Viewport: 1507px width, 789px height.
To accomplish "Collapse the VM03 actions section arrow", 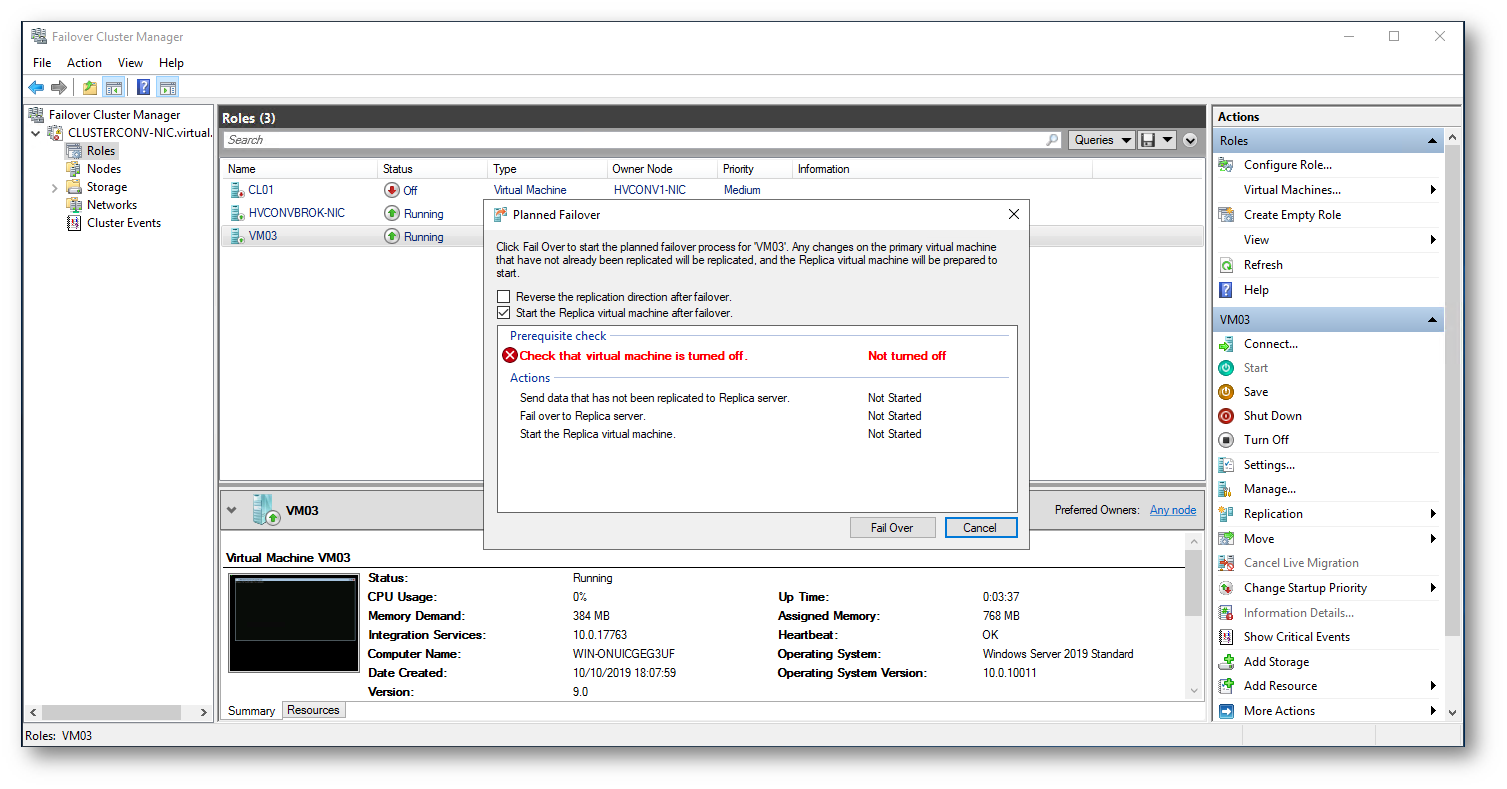I will coord(1432,320).
